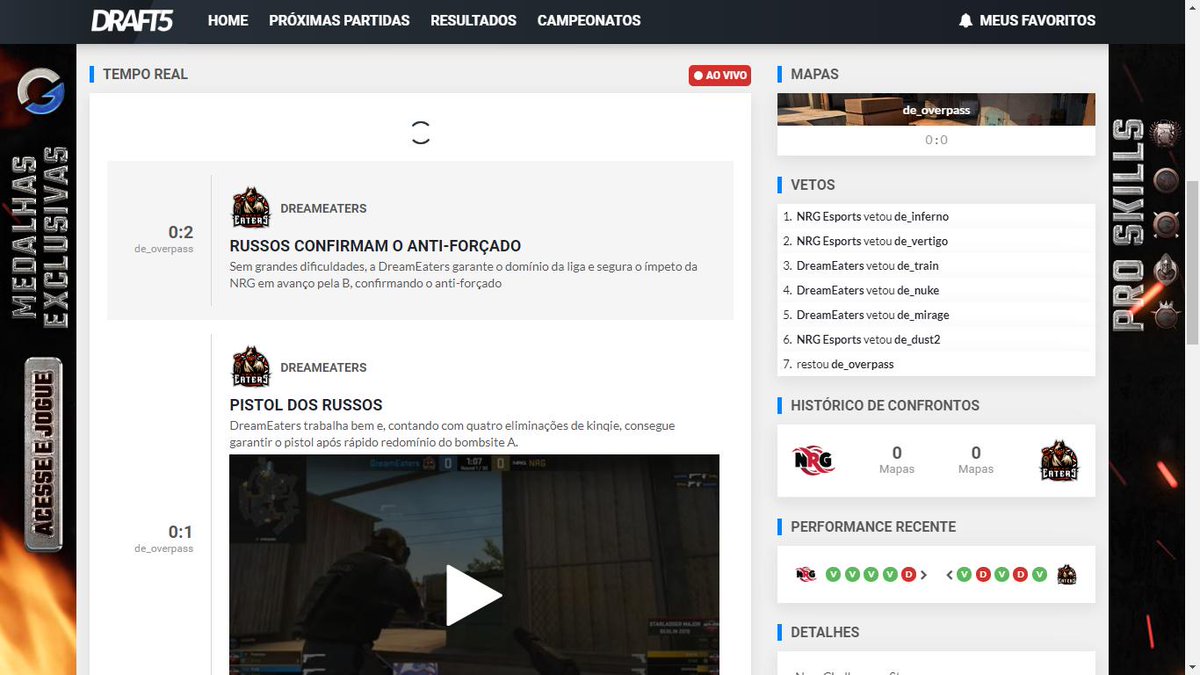Expand NRG's performance with the right chevron
Viewport: 1200px width, 675px height.
pyautogui.click(x=924, y=575)
